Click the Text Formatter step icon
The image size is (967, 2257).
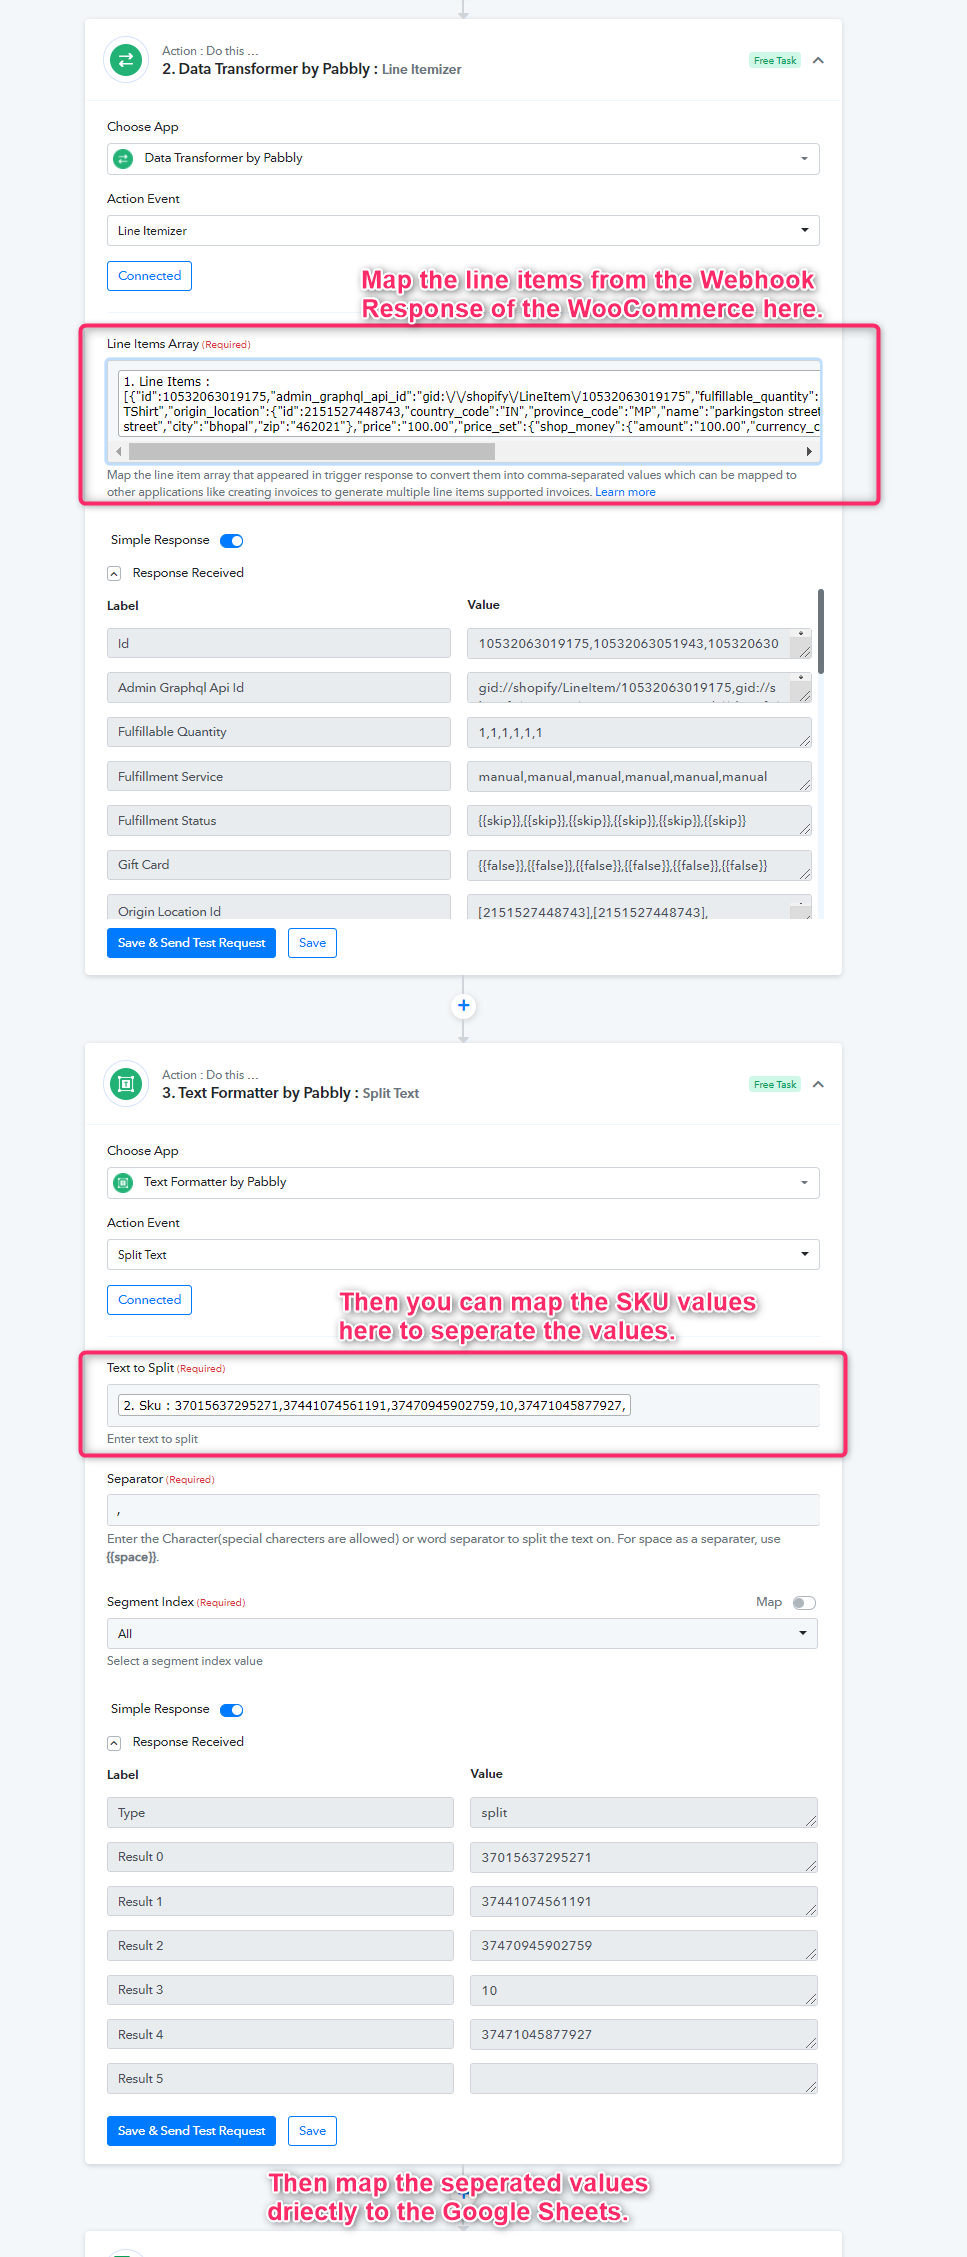tap(126, 1084)
